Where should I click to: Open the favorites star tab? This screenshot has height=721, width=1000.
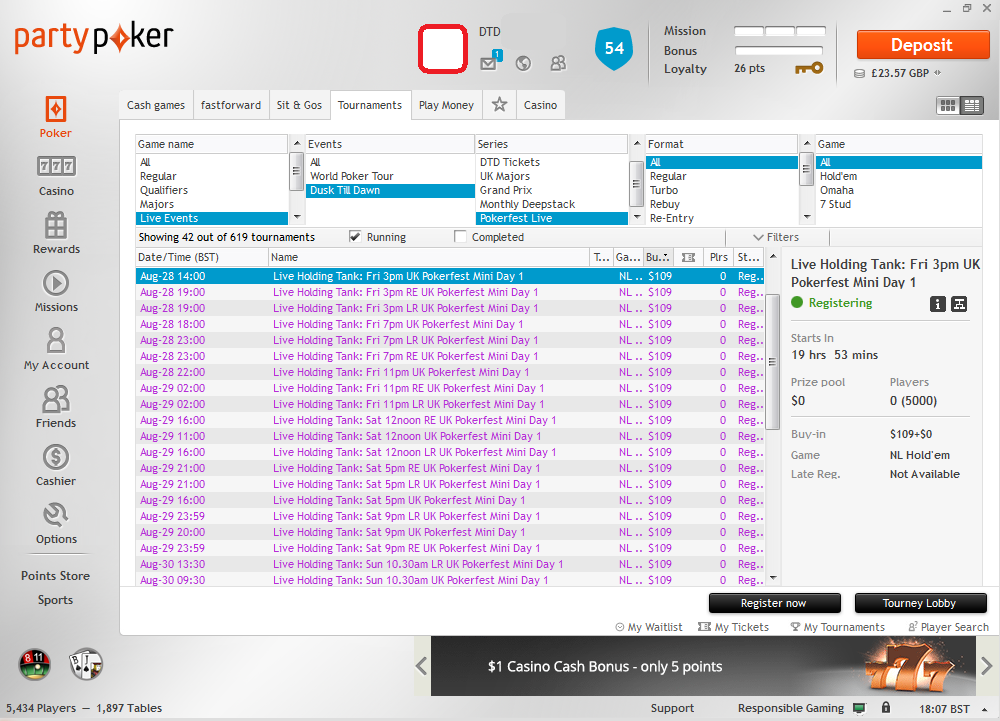point(499,105)
